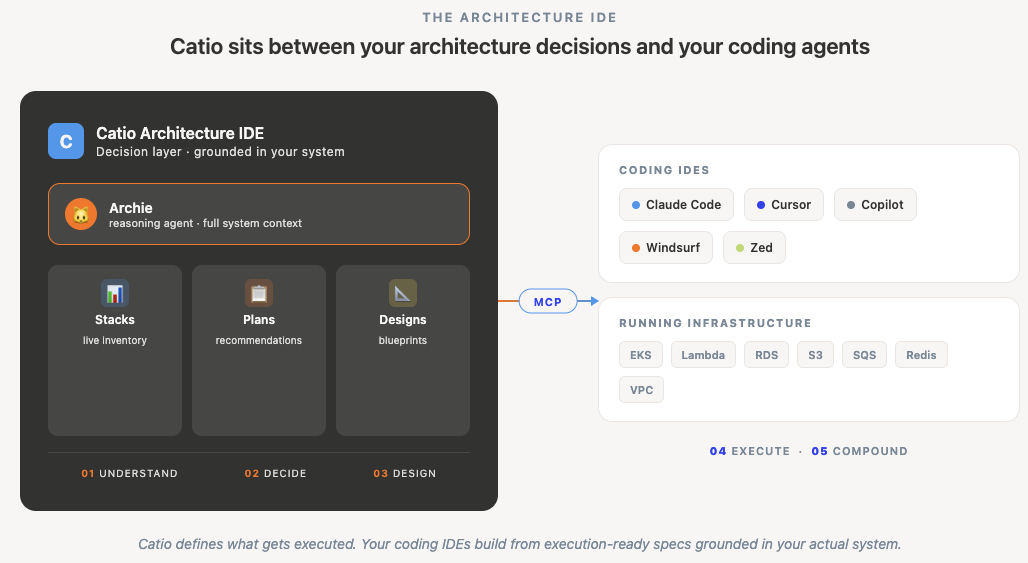Click the VPC infrastructure tag
The image size is (1028, 563).
641,390
